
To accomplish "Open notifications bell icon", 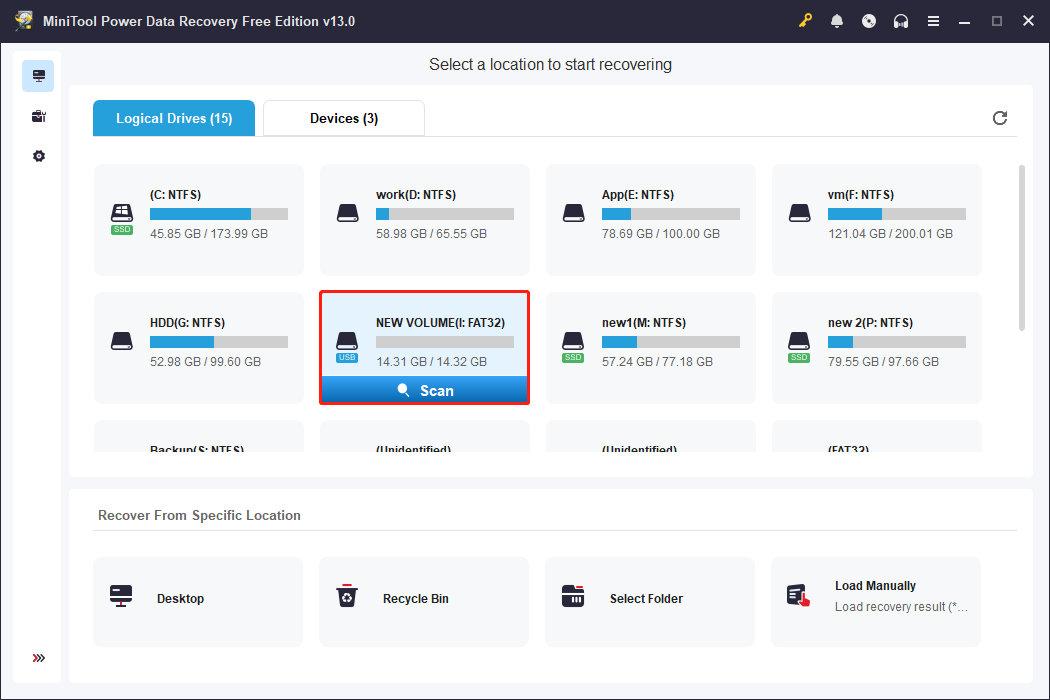I will pyautogui.click(x=837, y=21).
